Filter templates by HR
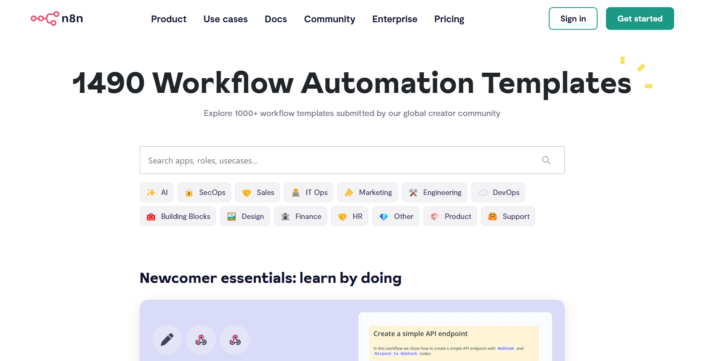Viewport: 720px width, 361px height. click(x=349, y=216)
